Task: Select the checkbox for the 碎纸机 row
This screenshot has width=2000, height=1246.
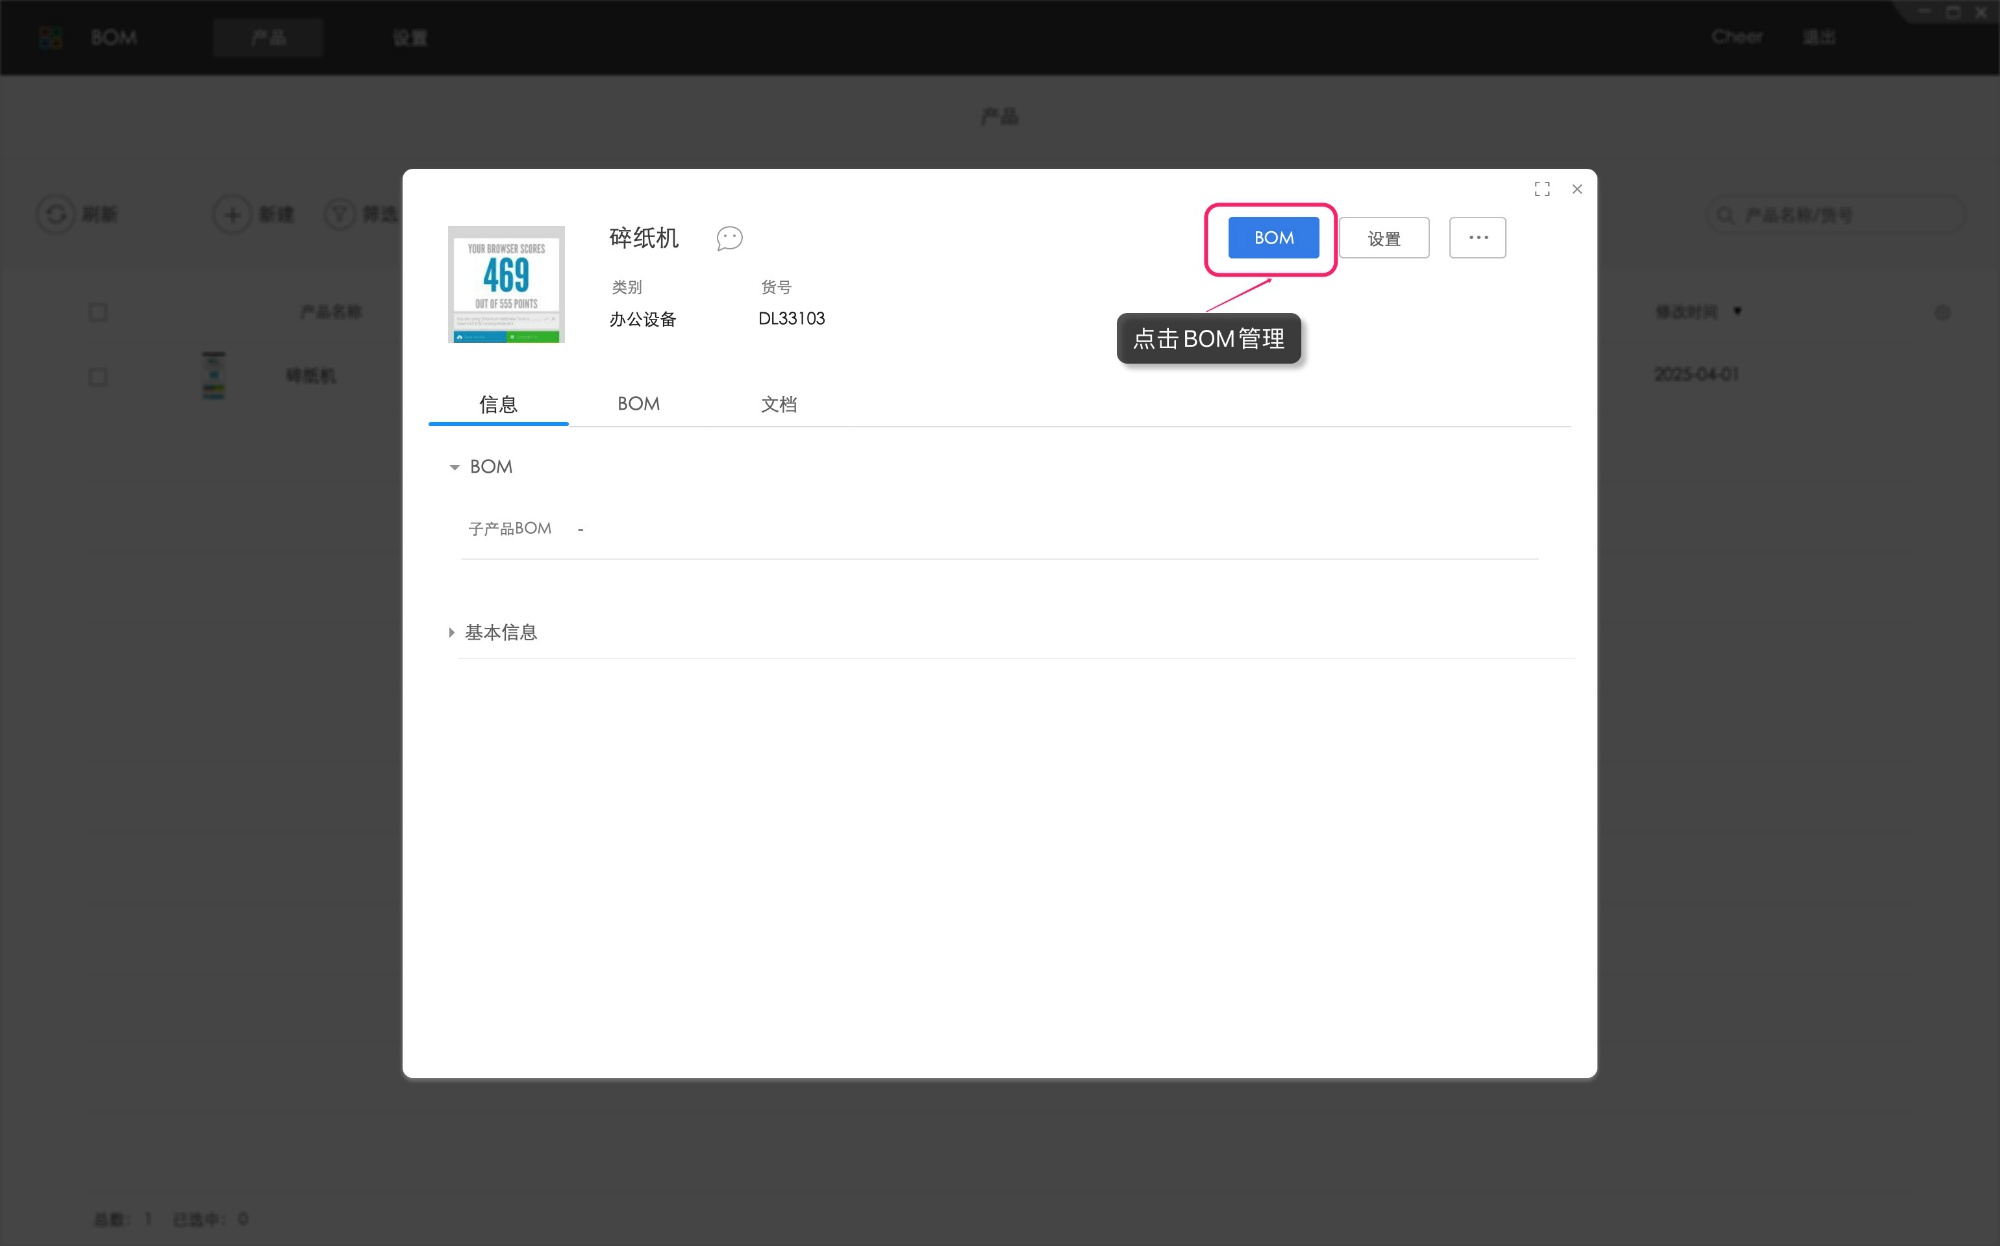Action: click(98, 376)
